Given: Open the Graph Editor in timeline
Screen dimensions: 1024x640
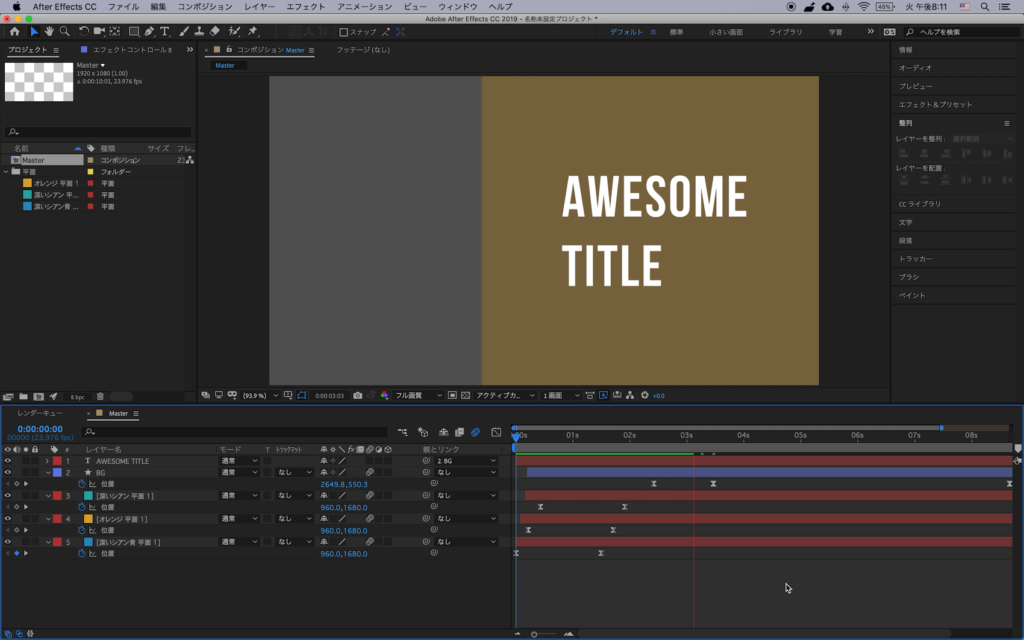Looking at the screenshot, I should coord(496,432).
